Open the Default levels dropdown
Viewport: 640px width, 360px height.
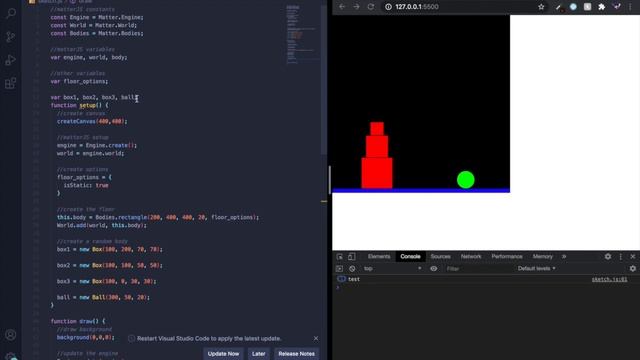click(536, 269)
